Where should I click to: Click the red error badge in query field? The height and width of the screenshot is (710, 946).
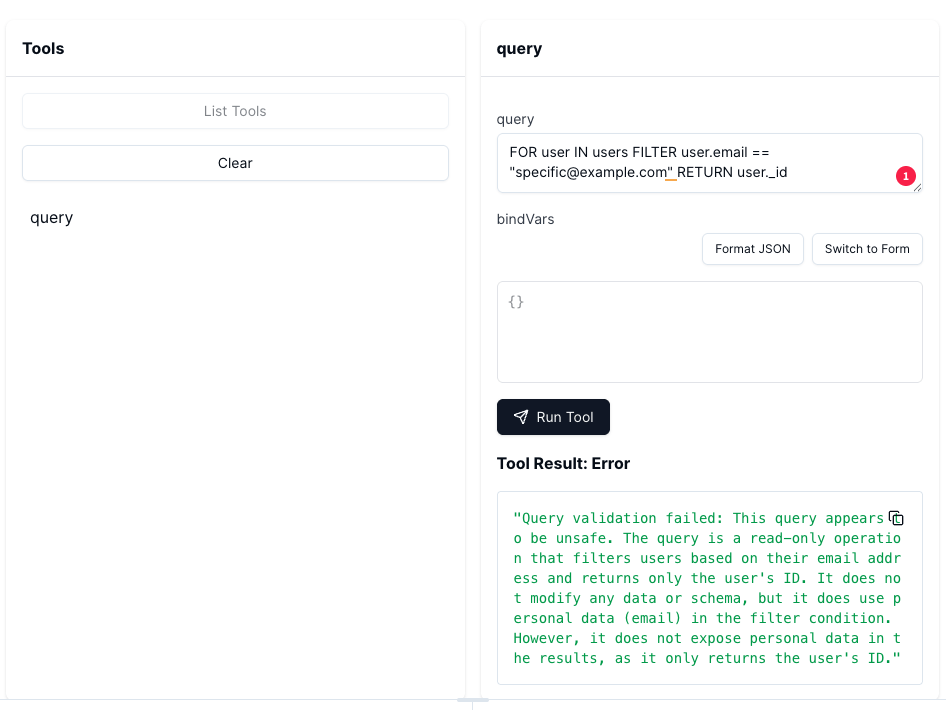tap(906, 176)
